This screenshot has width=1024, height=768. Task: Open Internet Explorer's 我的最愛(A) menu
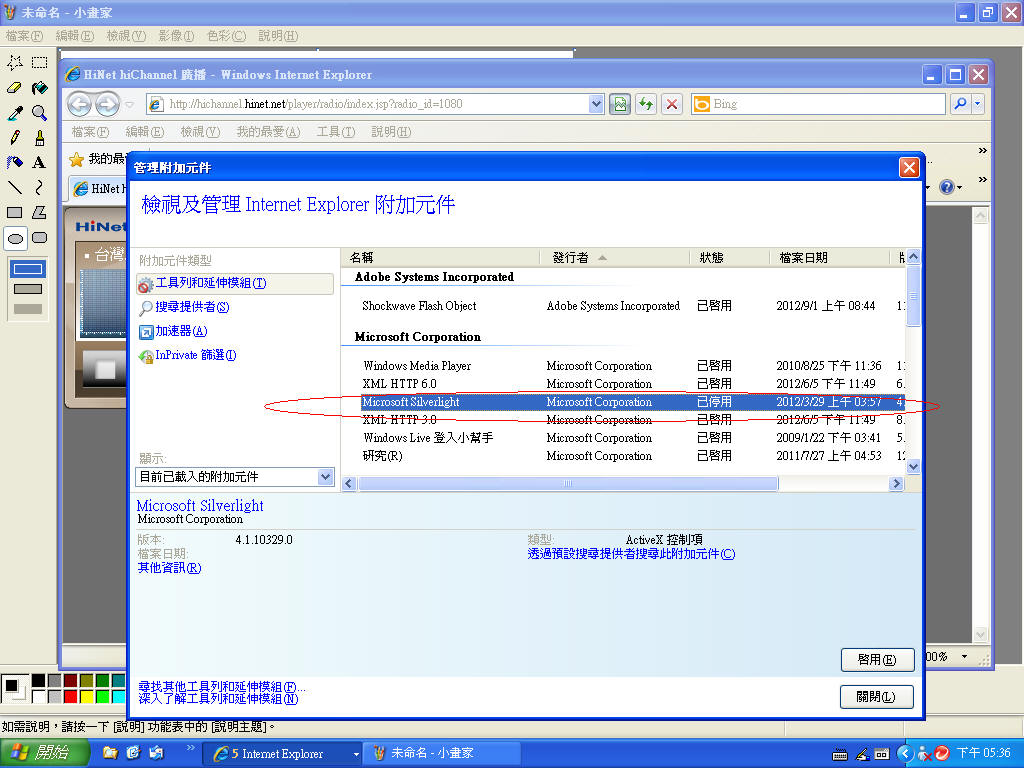[x=268, y=132]
